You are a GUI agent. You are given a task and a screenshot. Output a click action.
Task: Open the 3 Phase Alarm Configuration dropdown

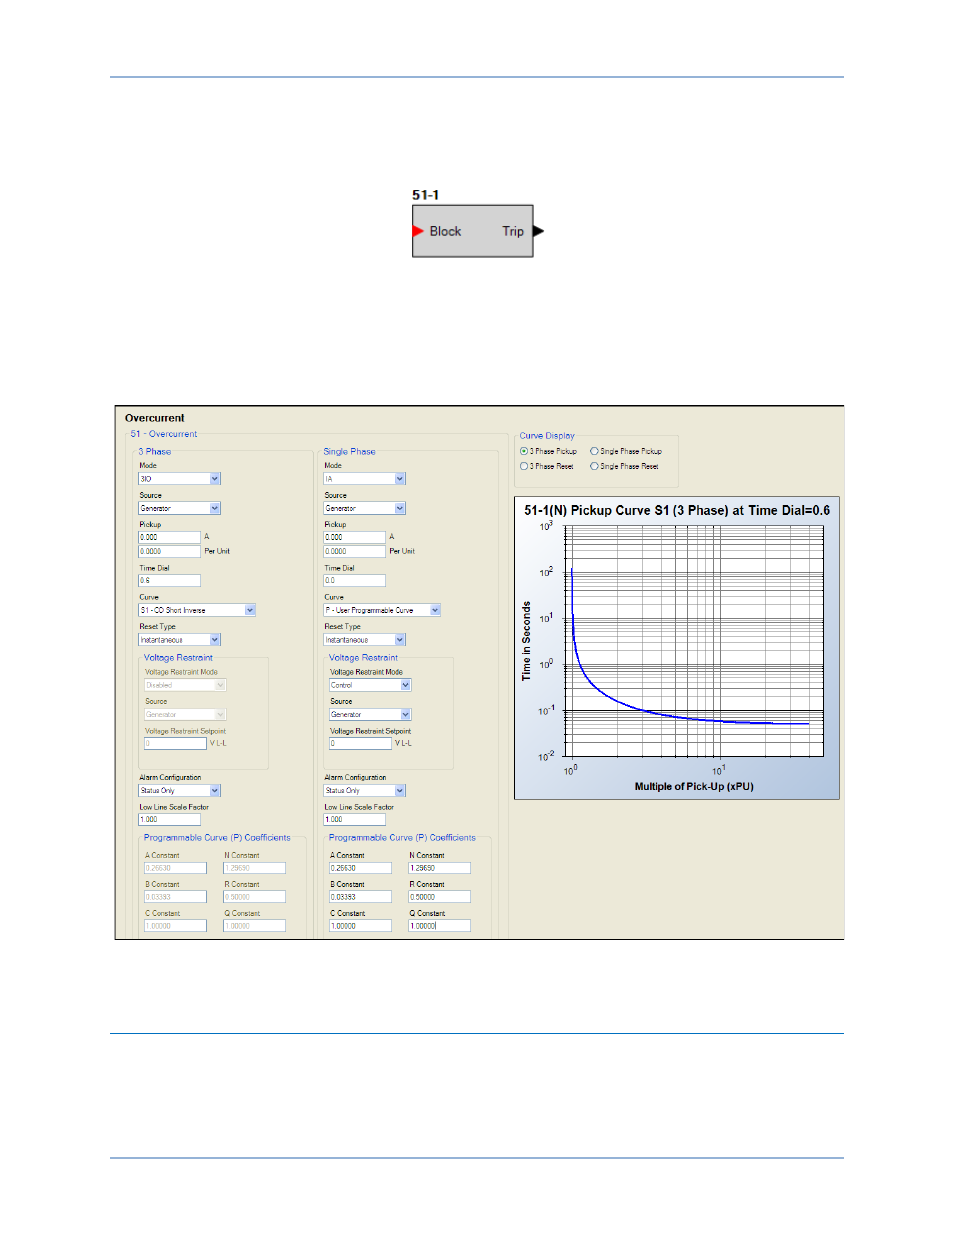179,791
